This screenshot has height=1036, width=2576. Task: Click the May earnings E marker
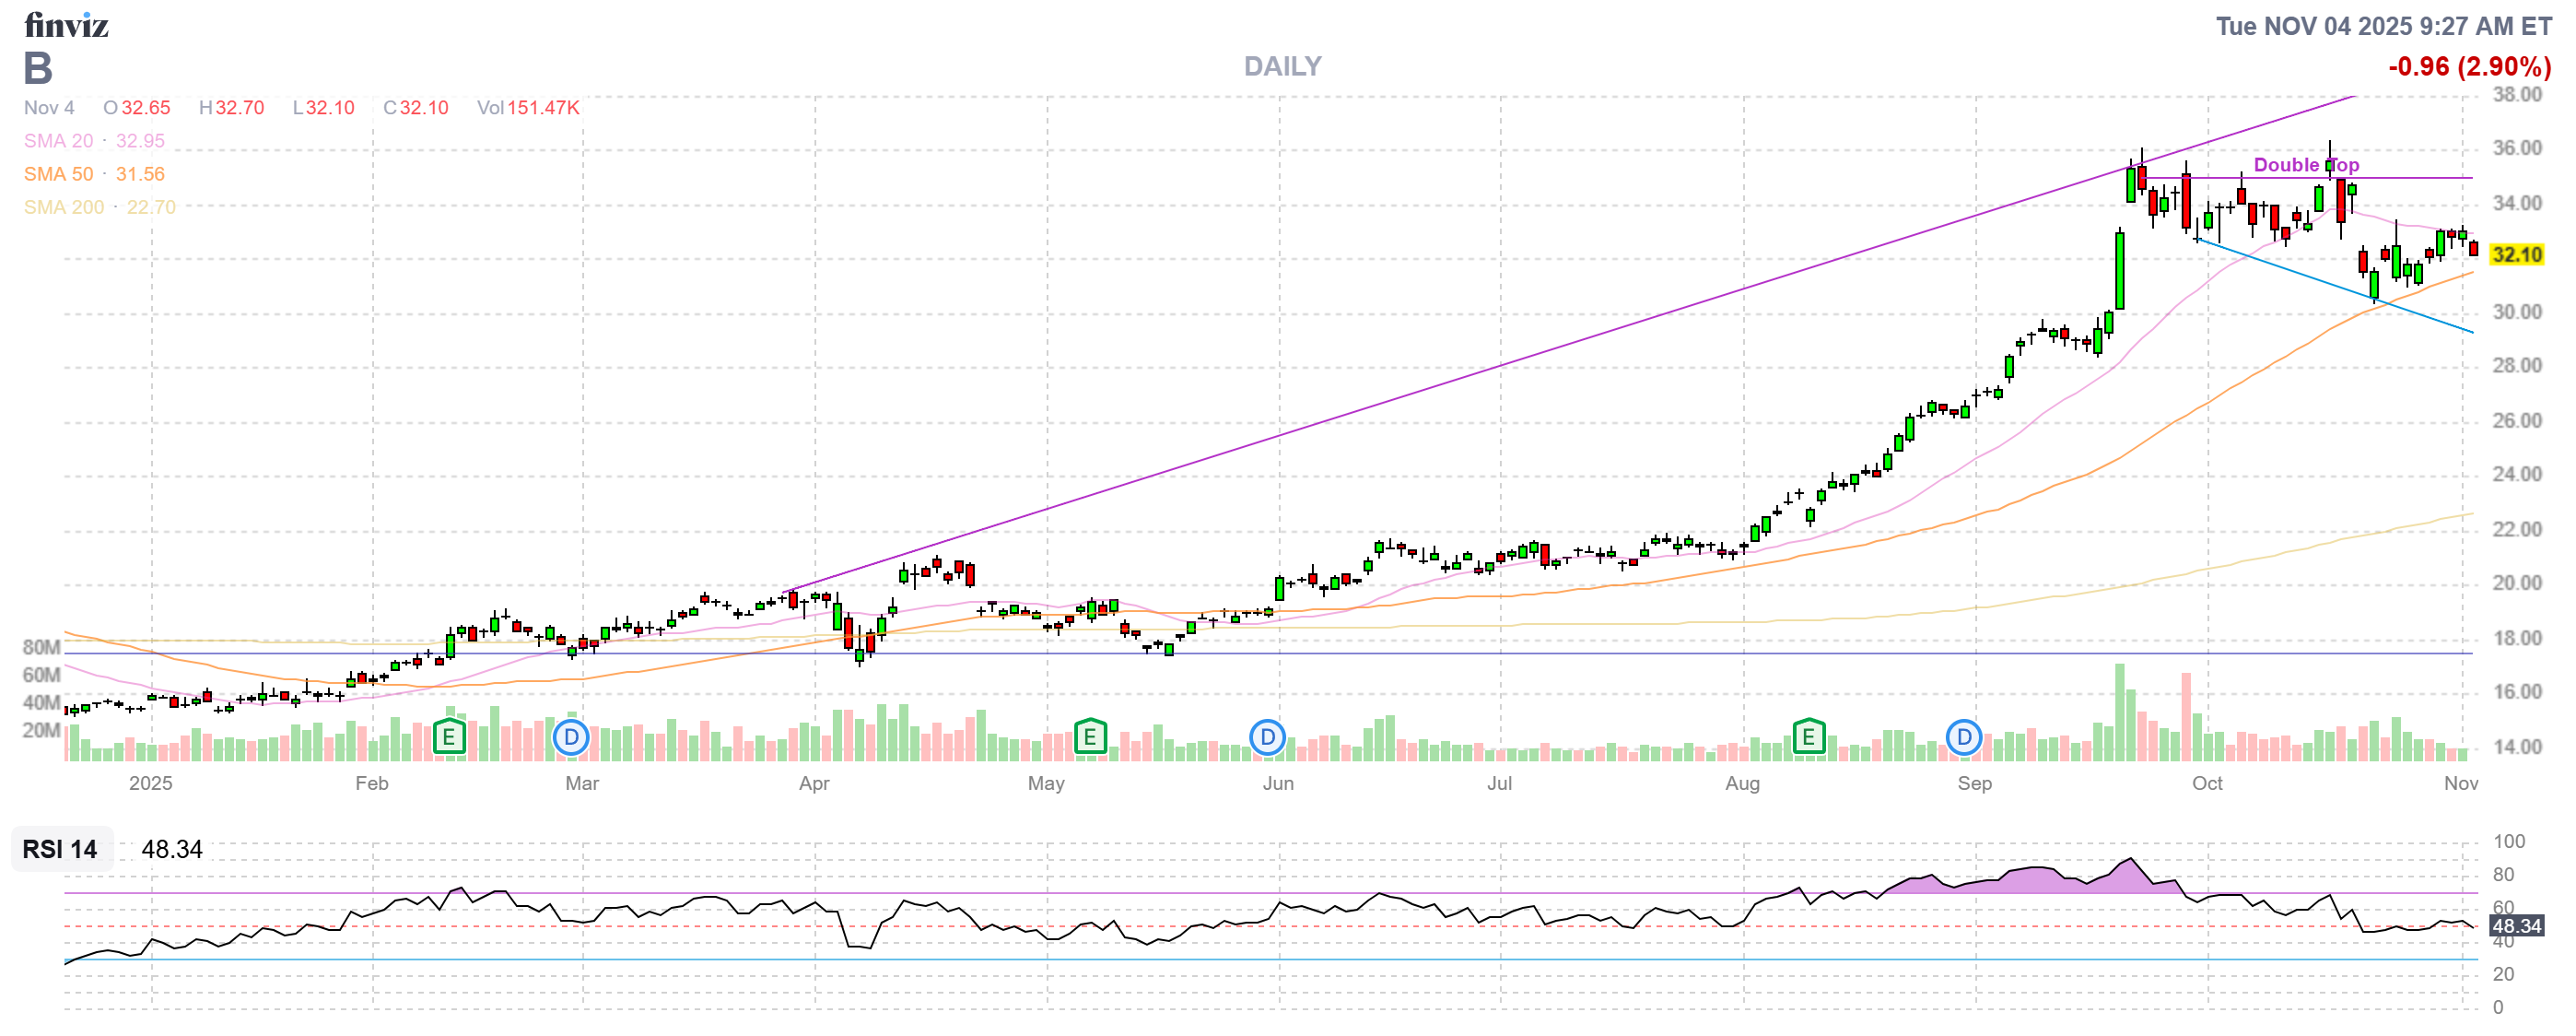click(x=1089, y=738)
